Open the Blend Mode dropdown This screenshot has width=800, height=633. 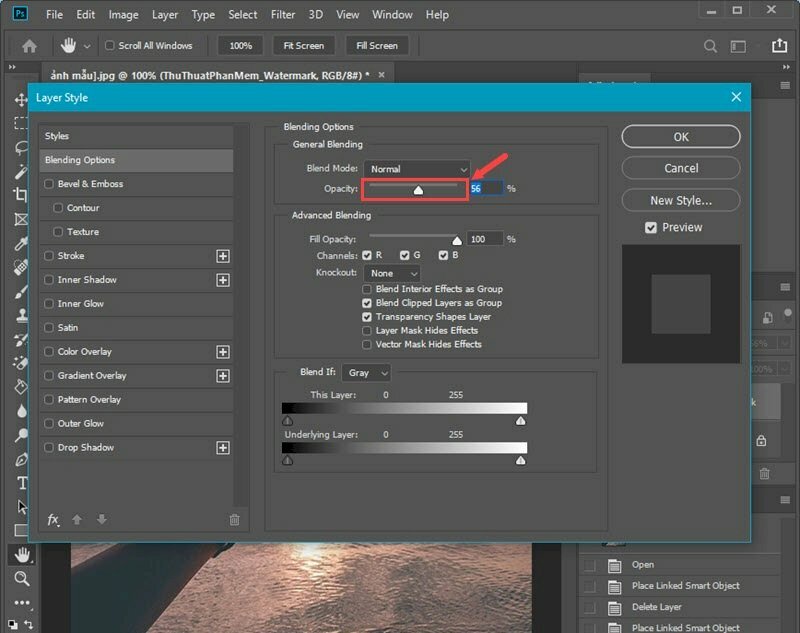417,169
